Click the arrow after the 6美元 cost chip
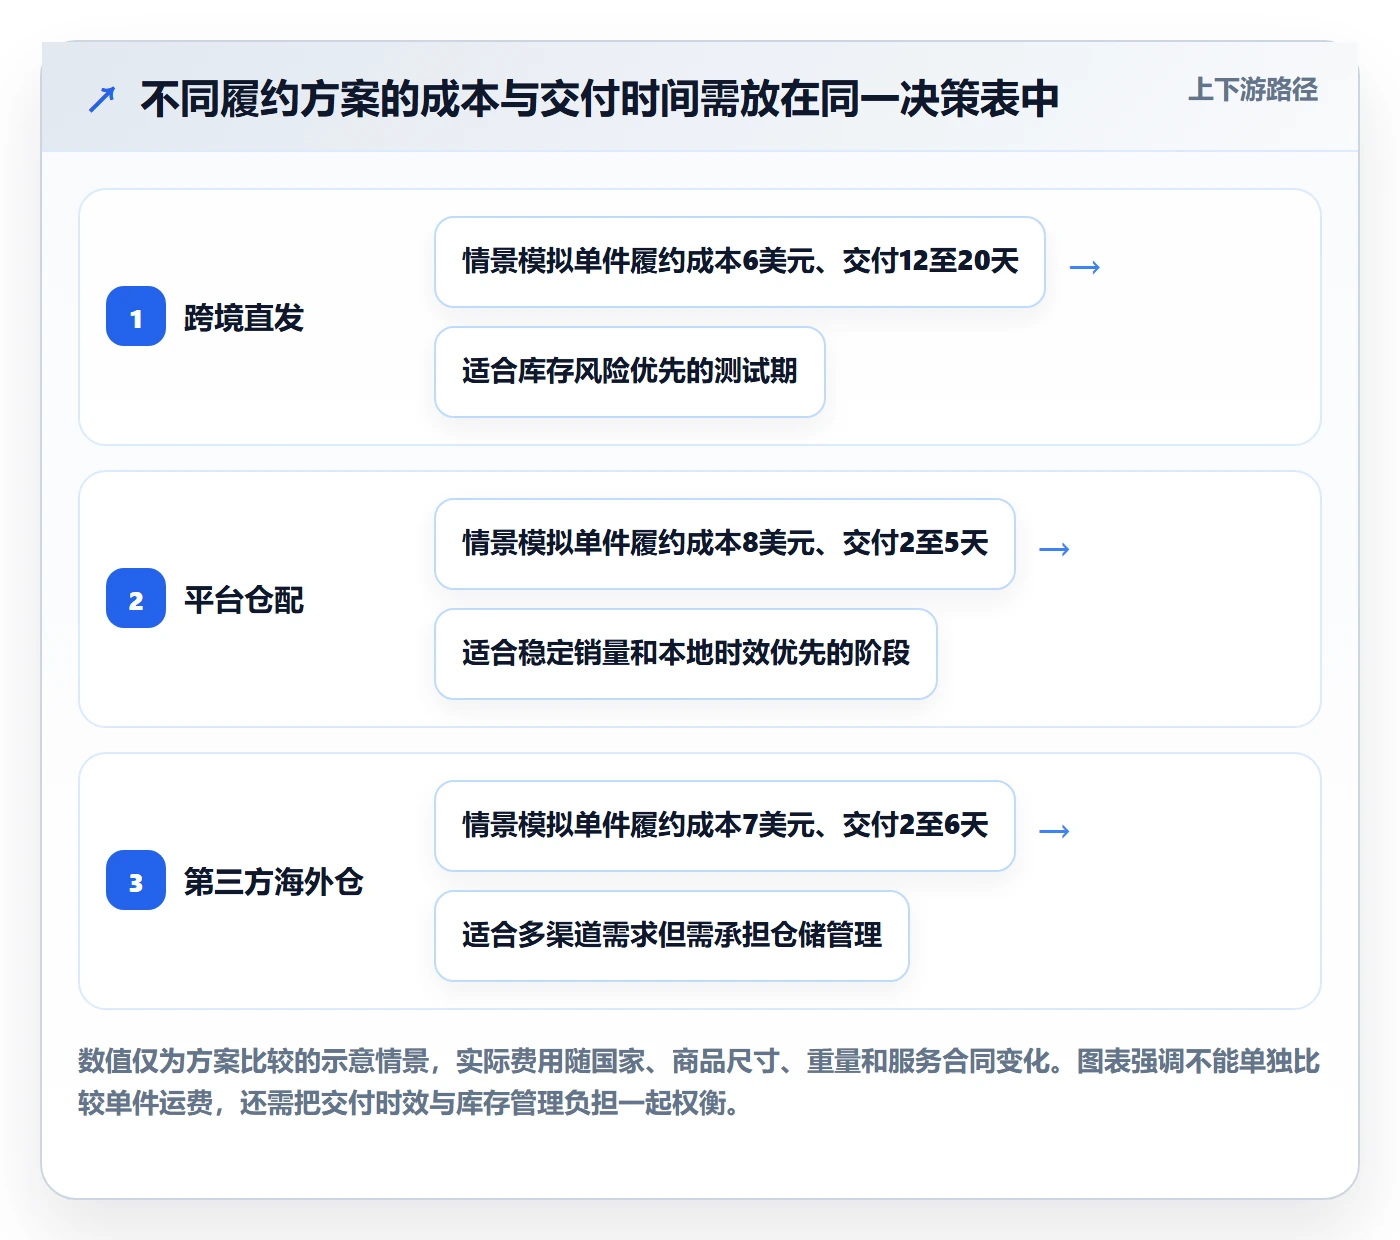The image size is (1400, 1240). click(x=1085, y=266)
